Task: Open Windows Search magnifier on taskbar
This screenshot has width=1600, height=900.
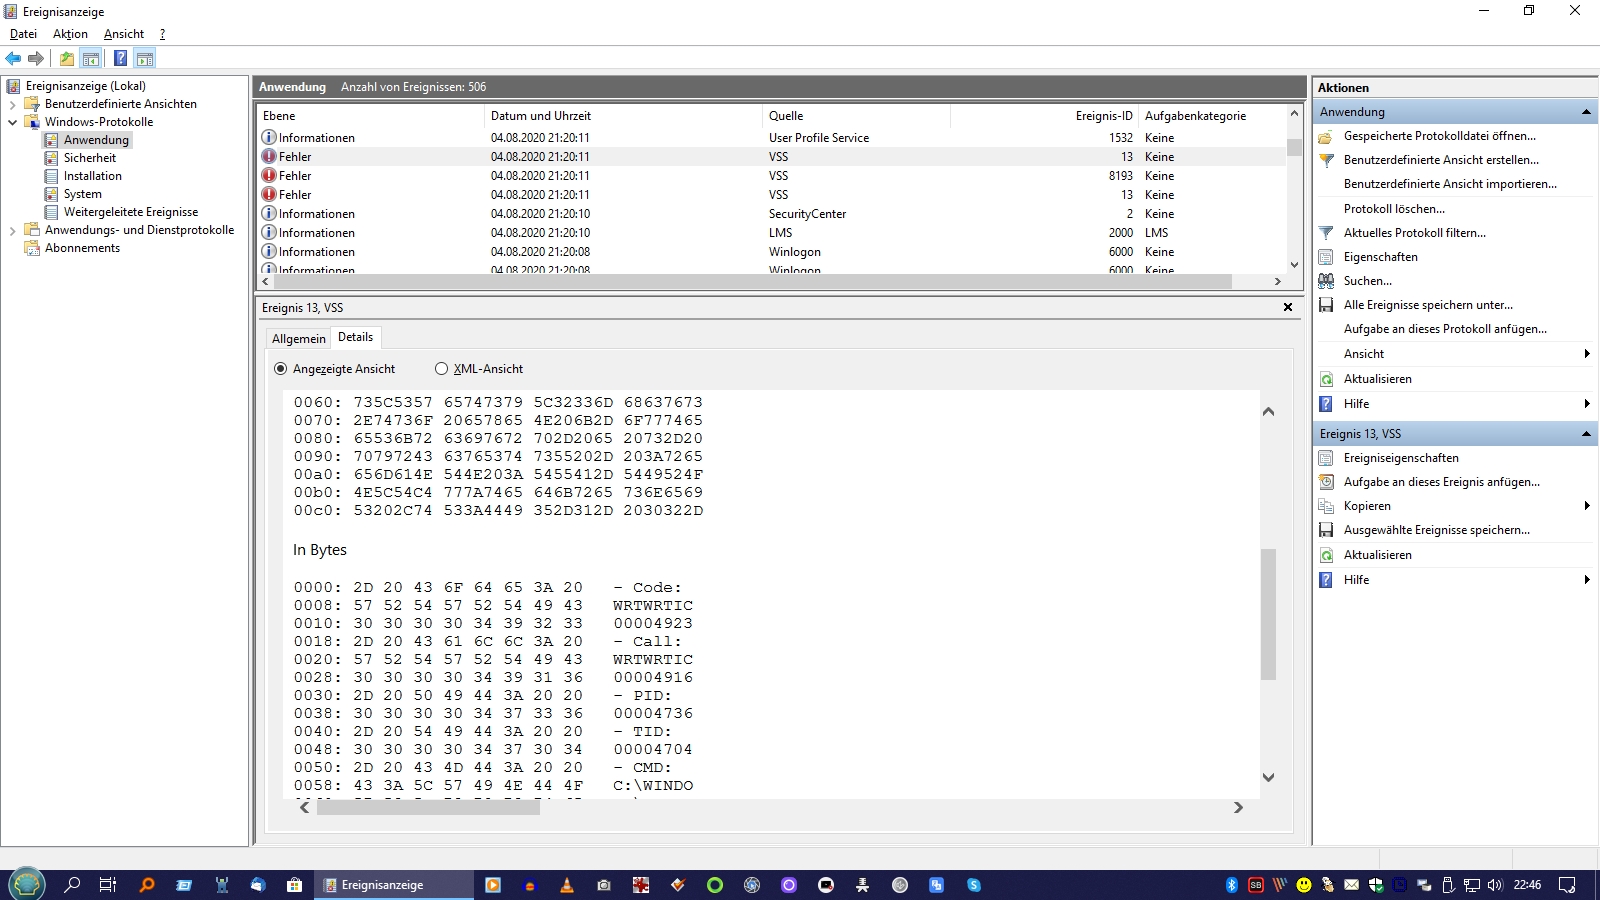Action: pos(72,885)
